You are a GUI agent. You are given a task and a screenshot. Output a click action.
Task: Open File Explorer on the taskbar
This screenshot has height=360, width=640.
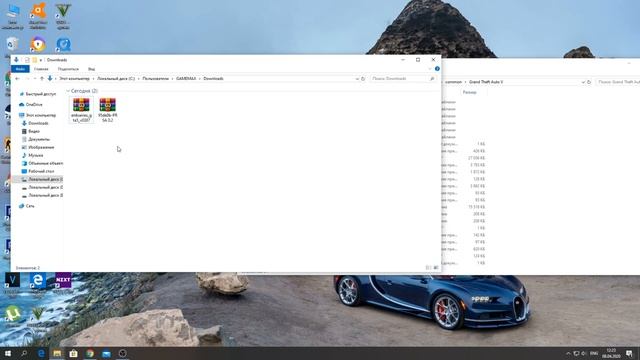tap(57, 353)
